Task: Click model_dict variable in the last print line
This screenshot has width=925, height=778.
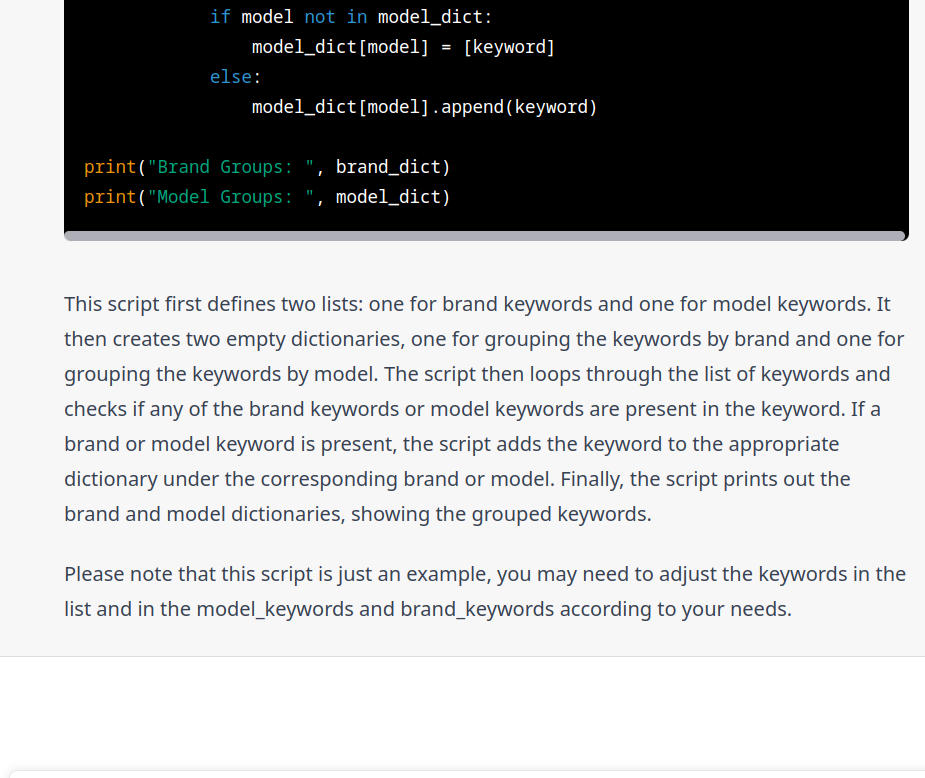Action: [388, 197]
